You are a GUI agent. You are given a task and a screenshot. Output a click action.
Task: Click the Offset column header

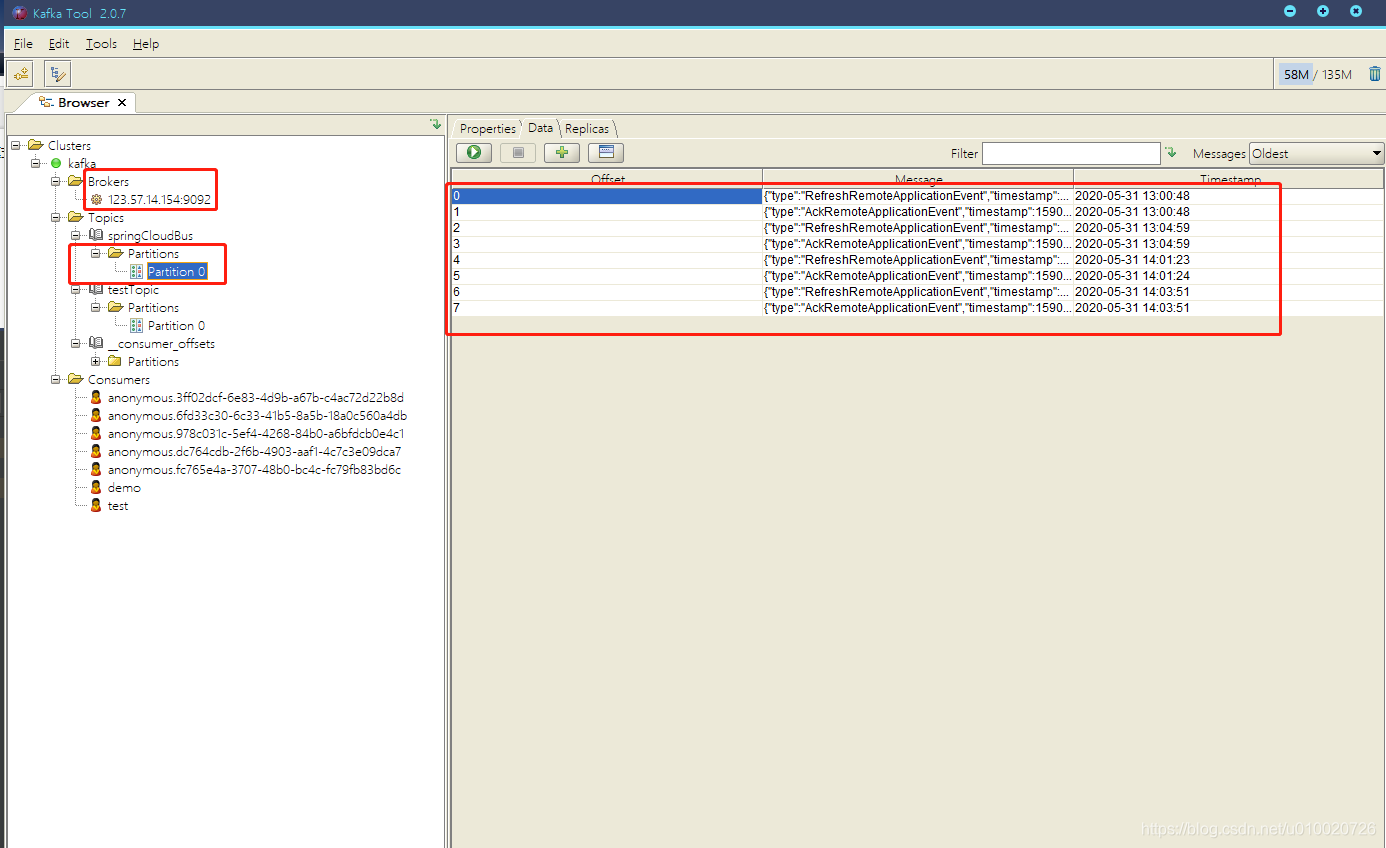(x=607, y=178)
